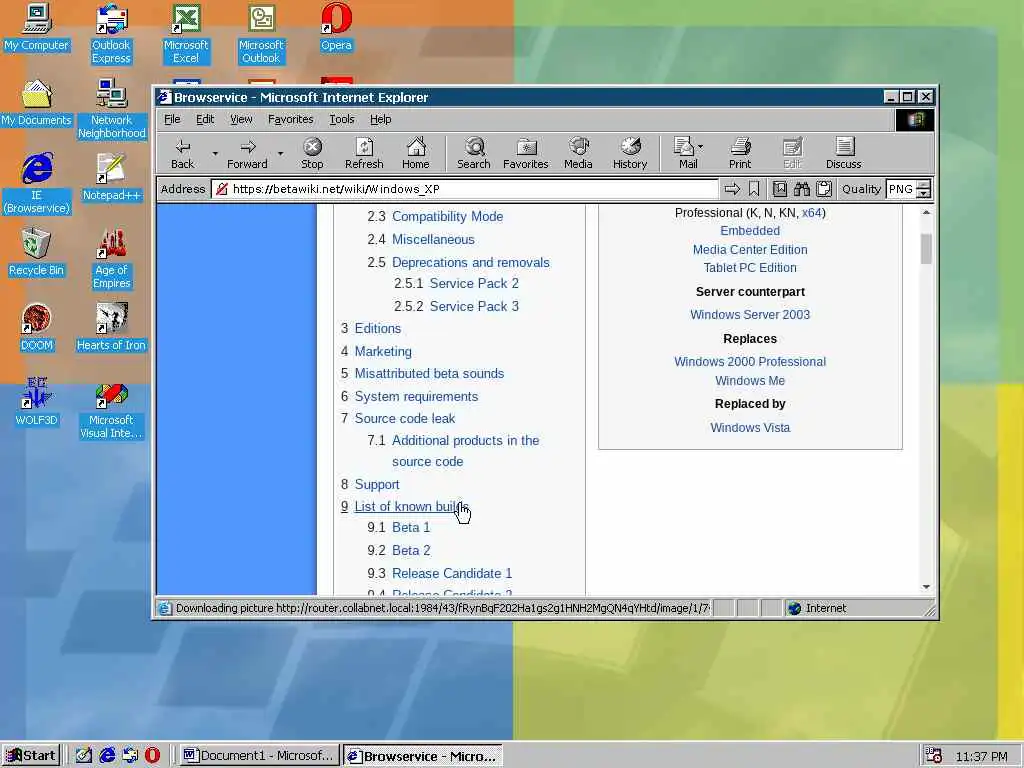Click the Discuss toolbar button
Image resolution: width=1024 pixels, height=768 pixels.
point(843,154)
